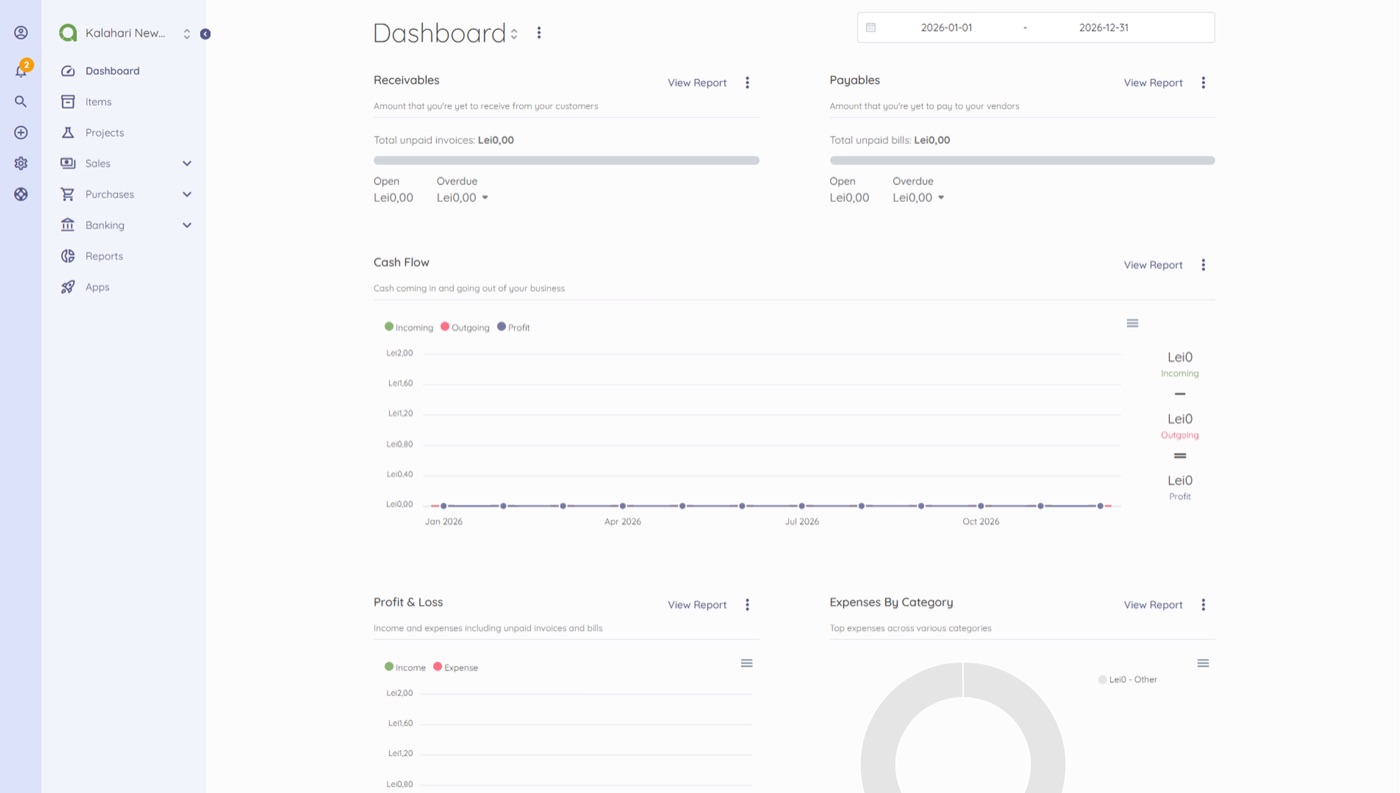Open notifications bell with badge 2
Image resolution: width=1400 pixels, height=793 pixels.
pyautogui.click(x=21, y=69)
